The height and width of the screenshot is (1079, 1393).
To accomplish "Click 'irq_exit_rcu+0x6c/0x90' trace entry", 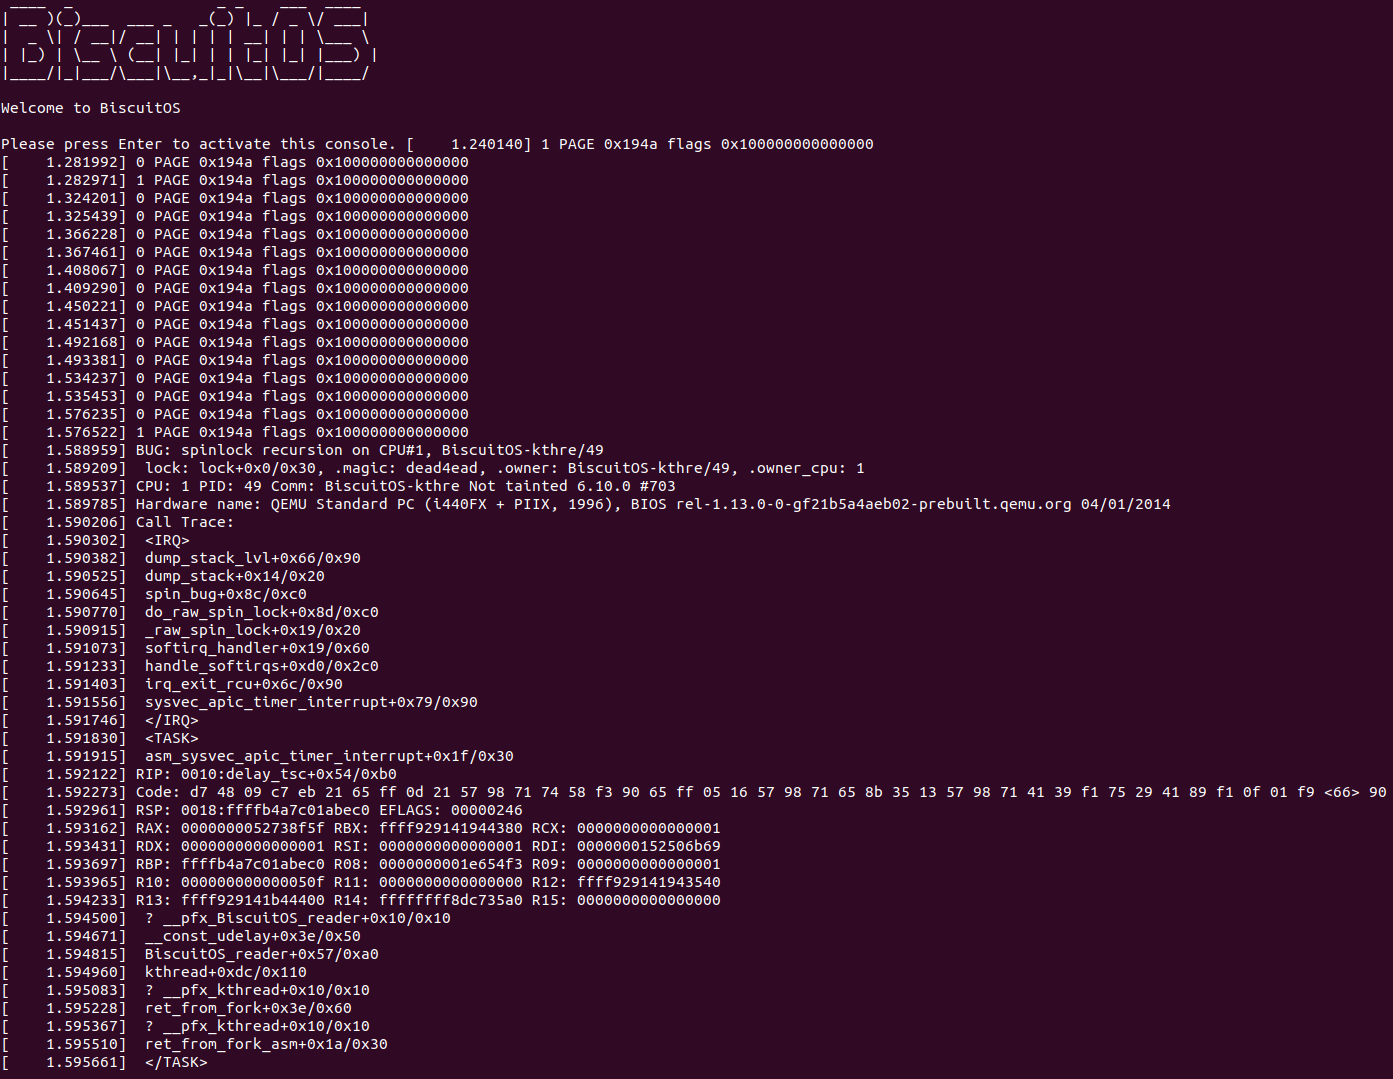I will (244, 684).
